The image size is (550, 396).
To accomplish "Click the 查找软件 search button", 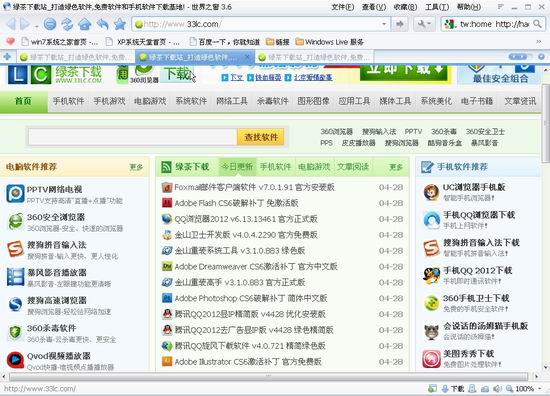I will pyautogui.click(x=261, y=137).
